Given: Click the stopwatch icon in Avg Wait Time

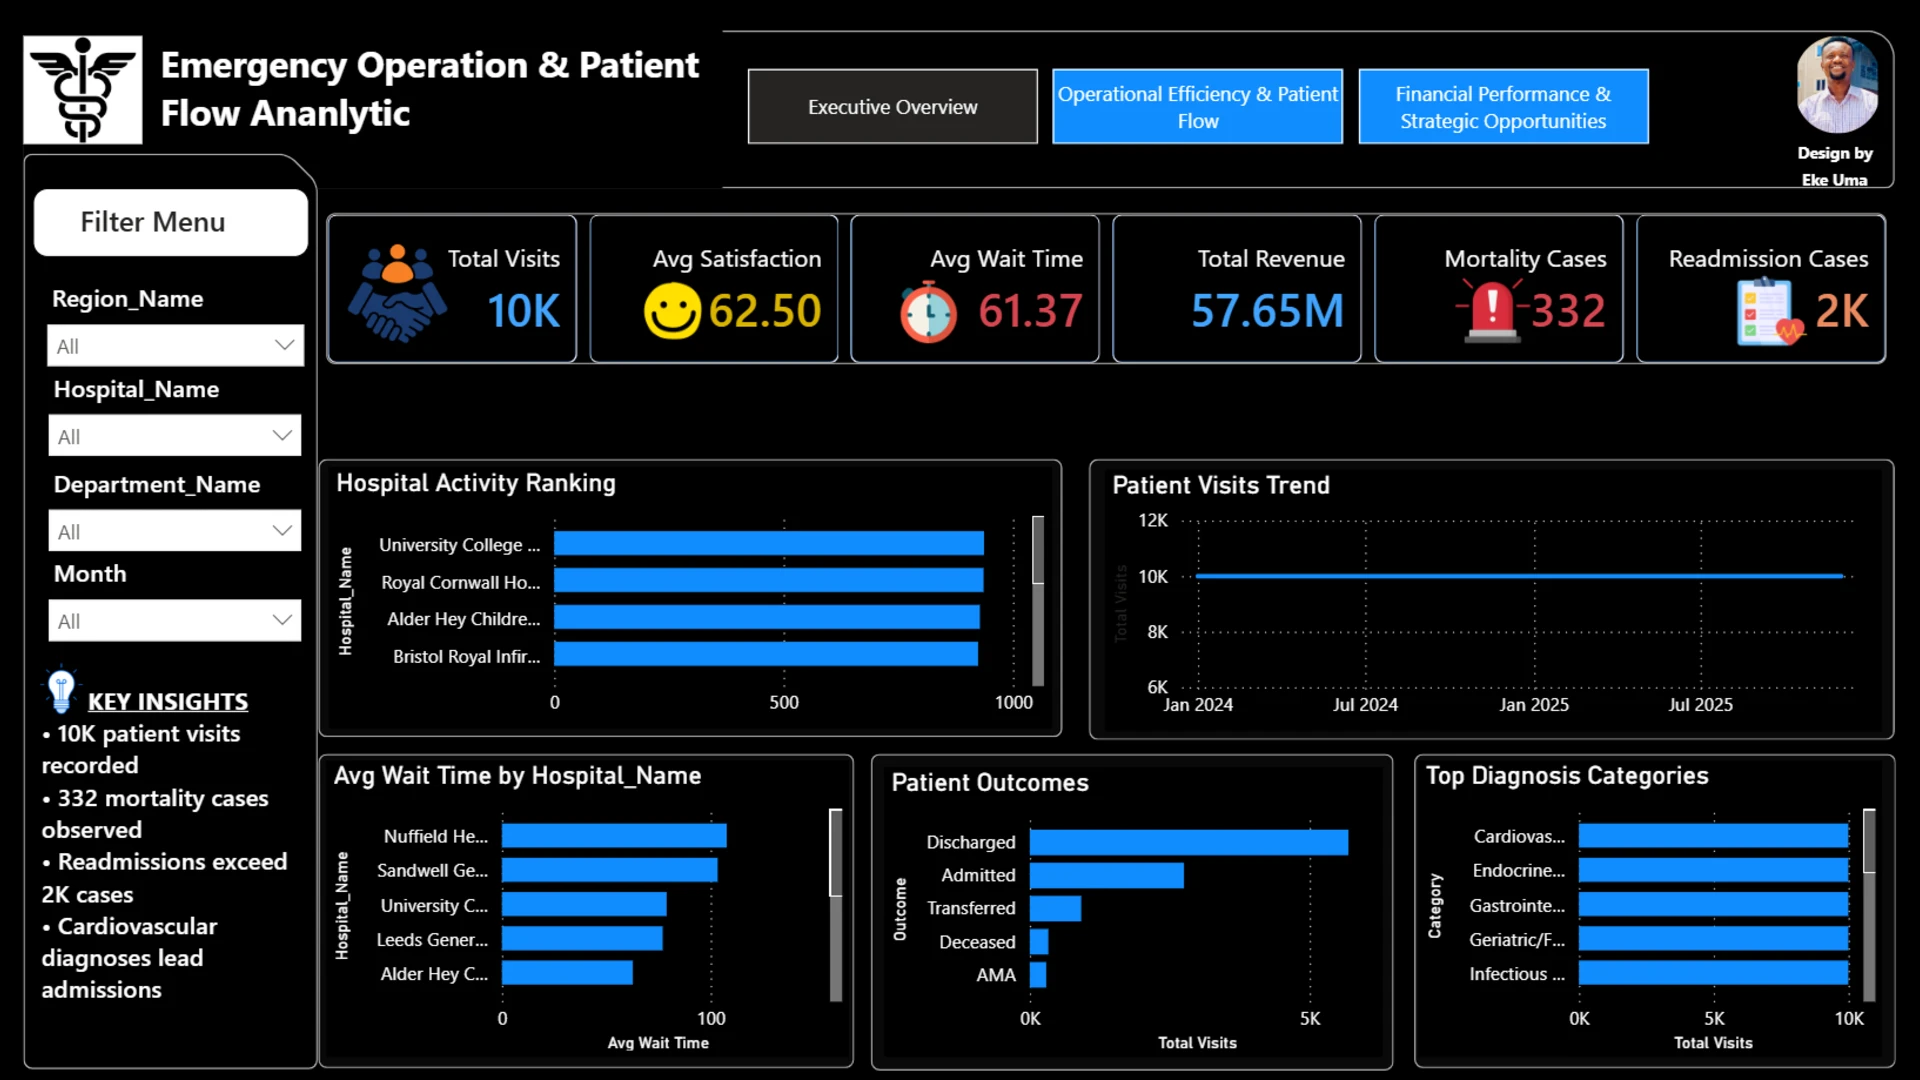Looking at the screenshot, I should tap(928, 311).
